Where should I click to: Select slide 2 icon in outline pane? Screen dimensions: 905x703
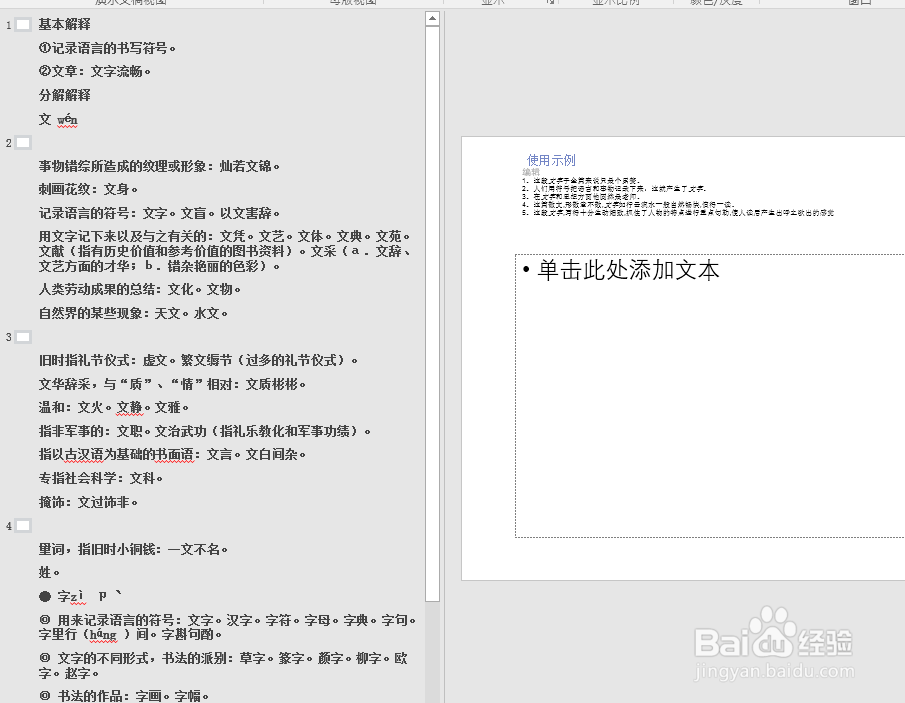coord(23,143)
